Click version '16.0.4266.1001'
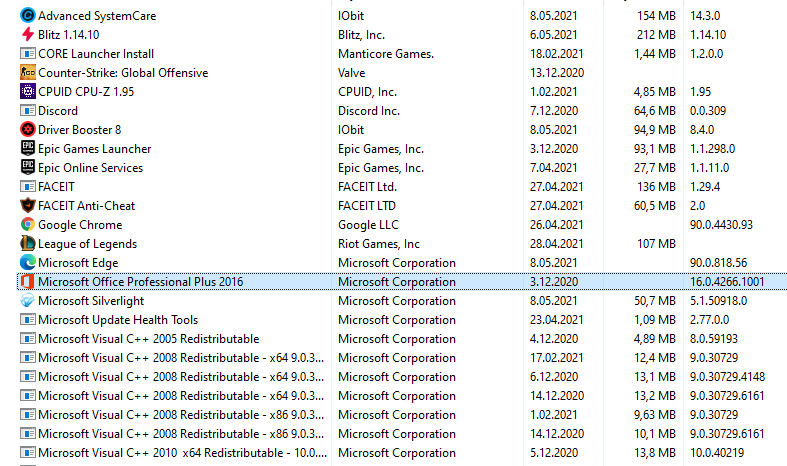The image size is (787, 466). click(x=727, y=282)
